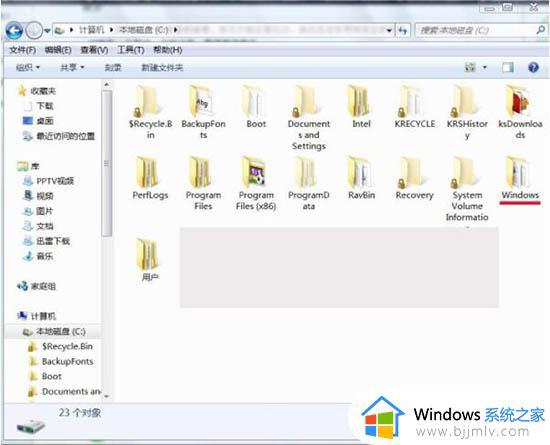The width and height of the screenshot is (550, 445).
Task: Open the 帮助(H) menu
Action: [x=168, y=50]
